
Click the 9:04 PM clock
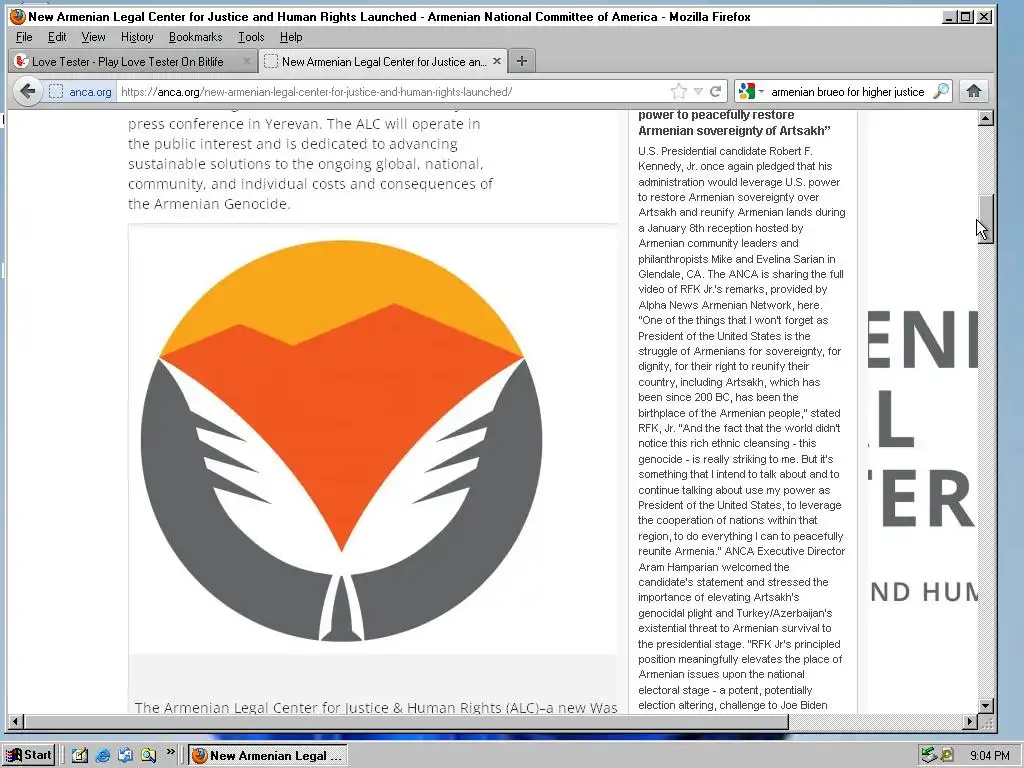coord(989,756)
